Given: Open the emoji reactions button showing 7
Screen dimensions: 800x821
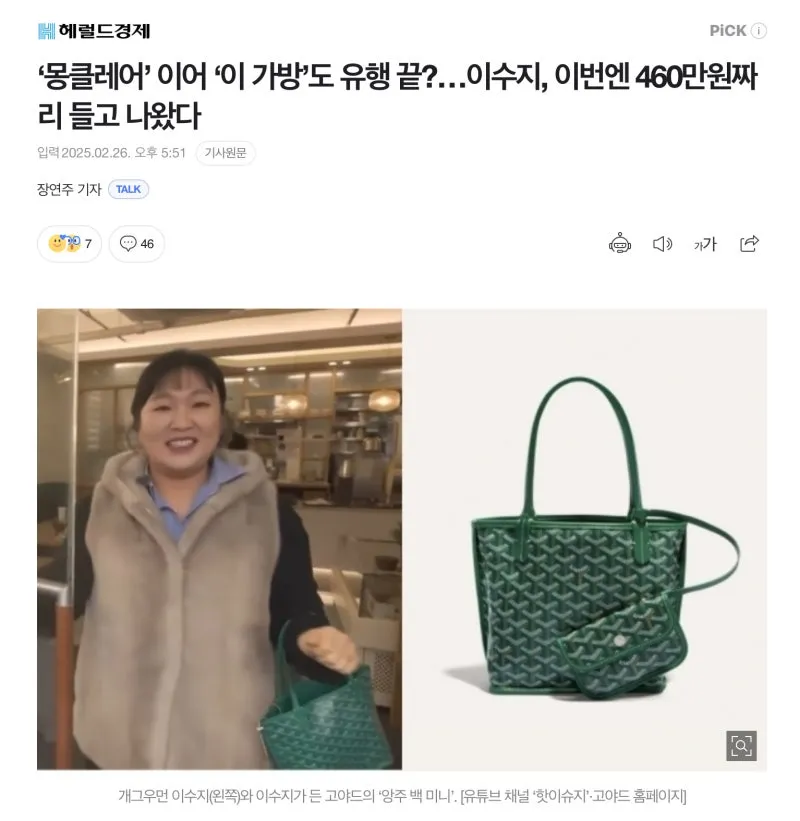Looking at the screenshot, I should coord(69,243).
